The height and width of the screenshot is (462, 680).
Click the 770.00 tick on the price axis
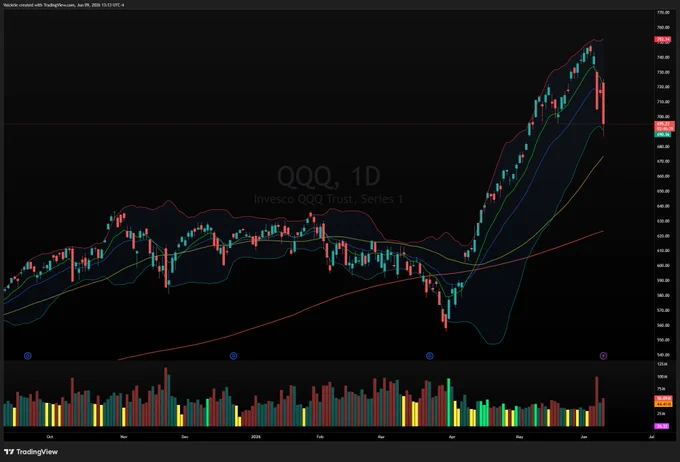pyautogui.click(x=664, y=13)
